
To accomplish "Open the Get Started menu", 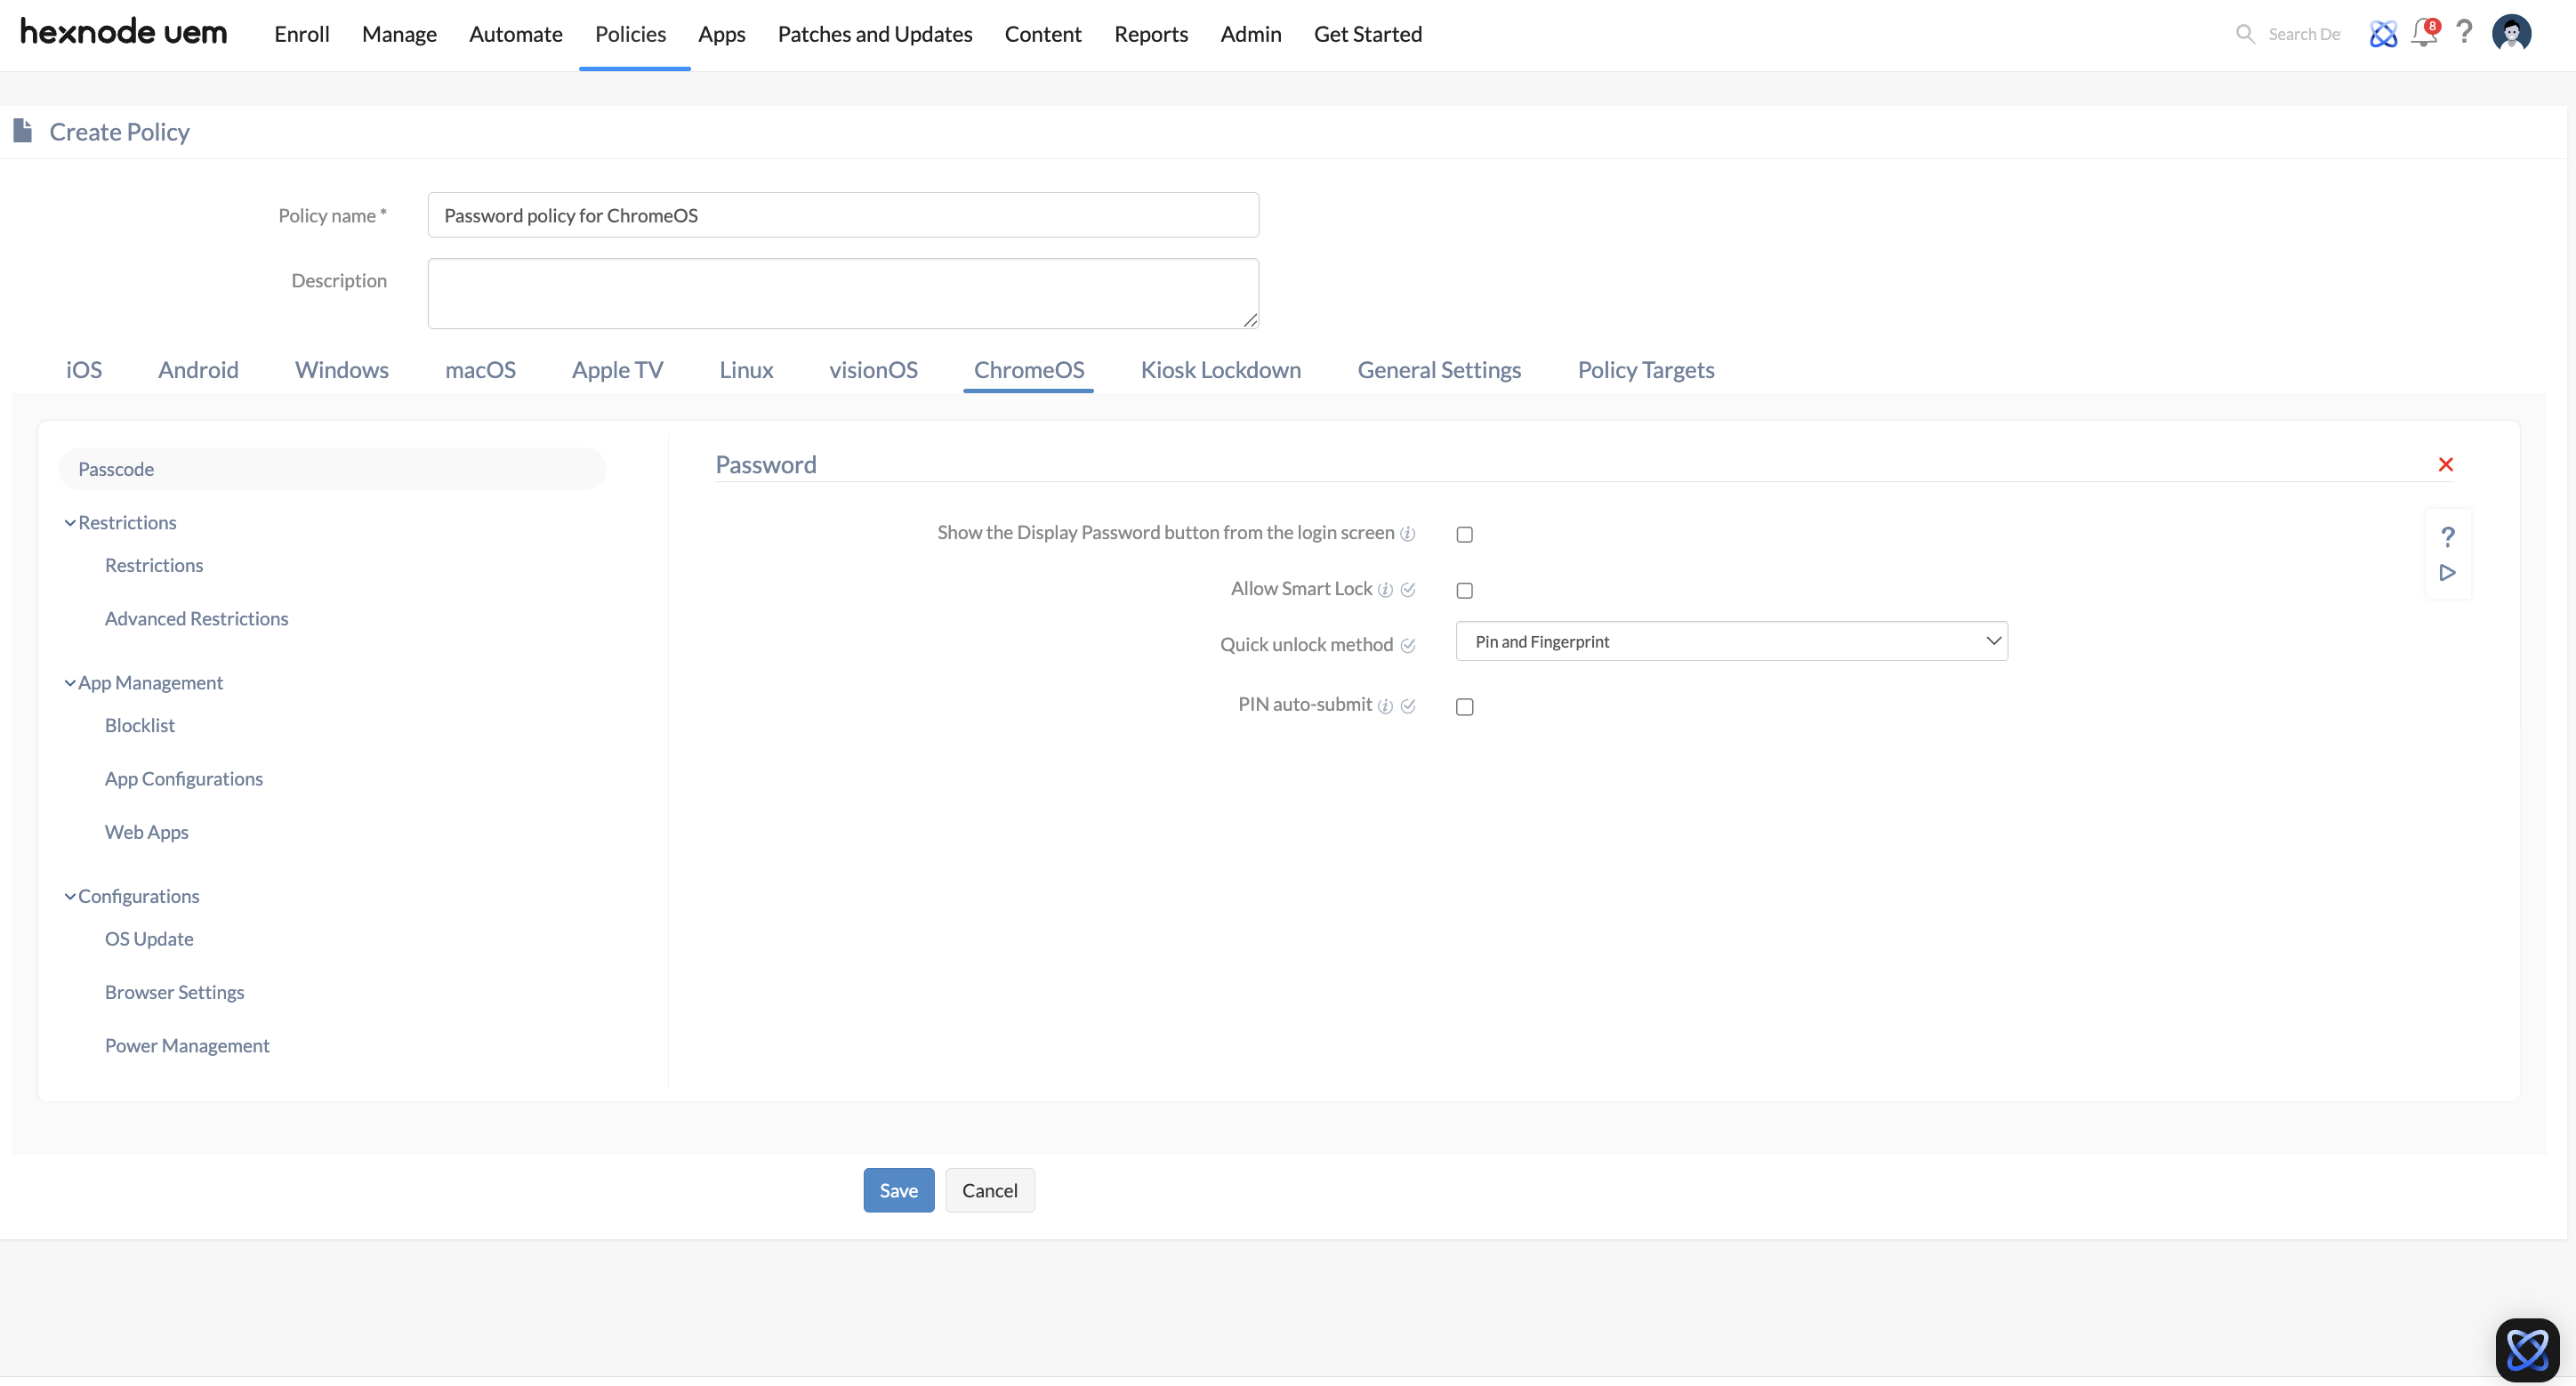I will tap(1368, 34).
